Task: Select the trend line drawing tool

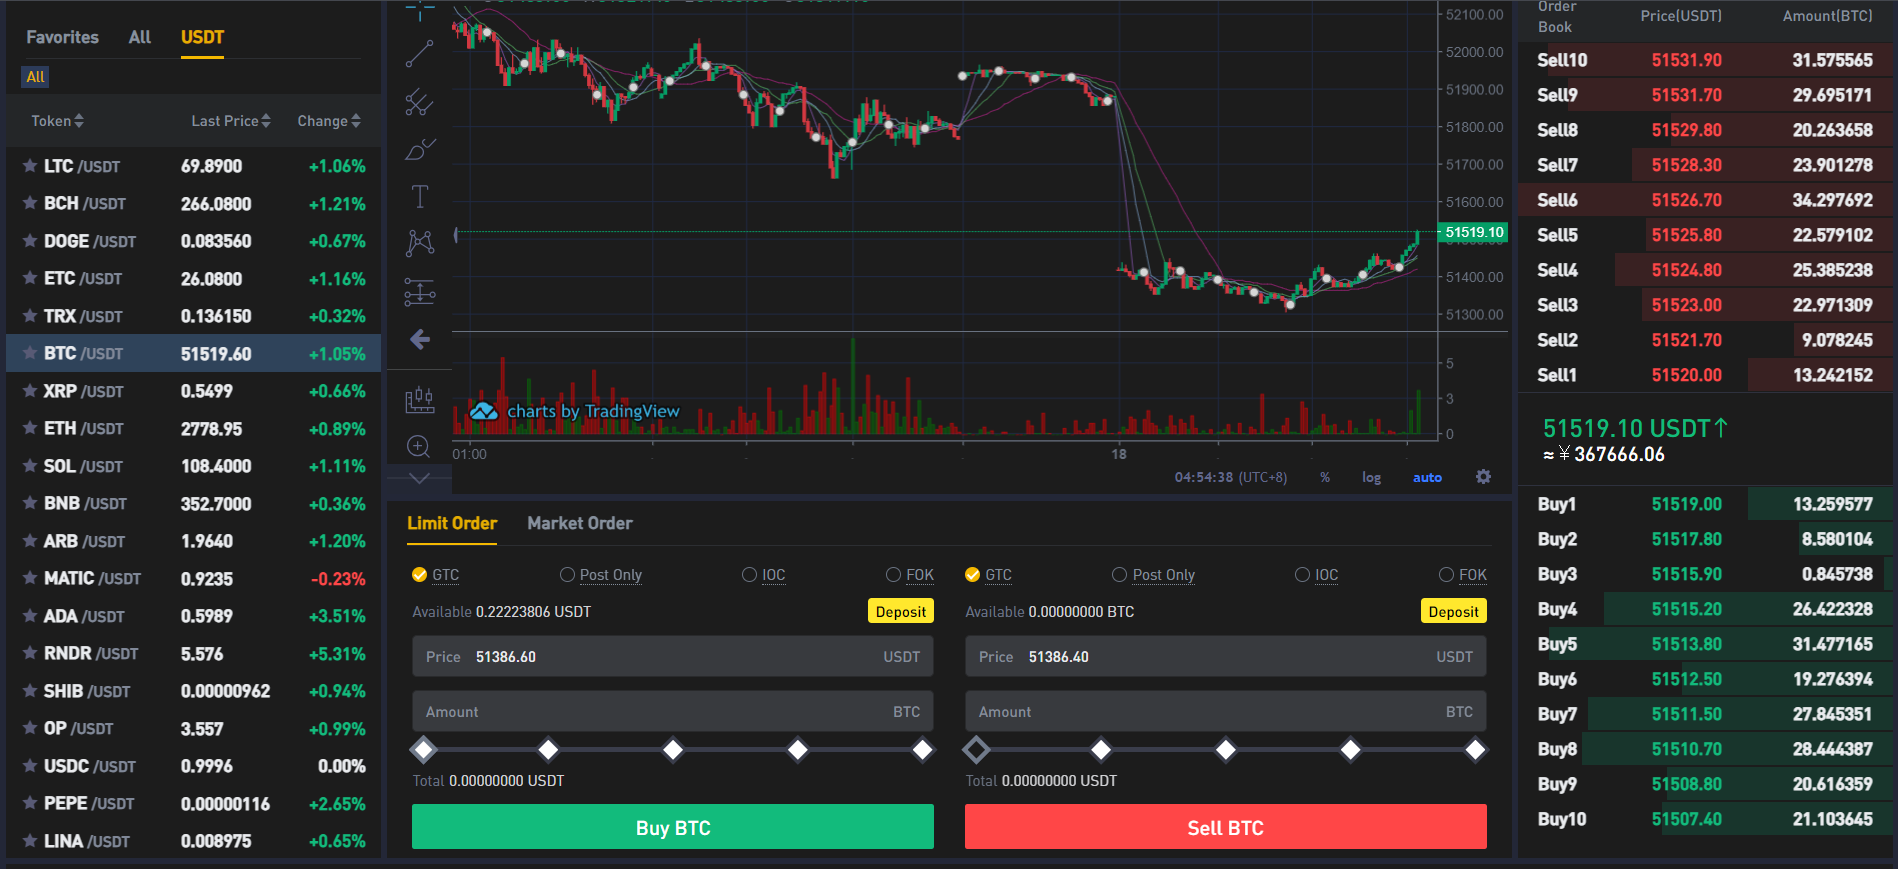Action: [419, 54]
